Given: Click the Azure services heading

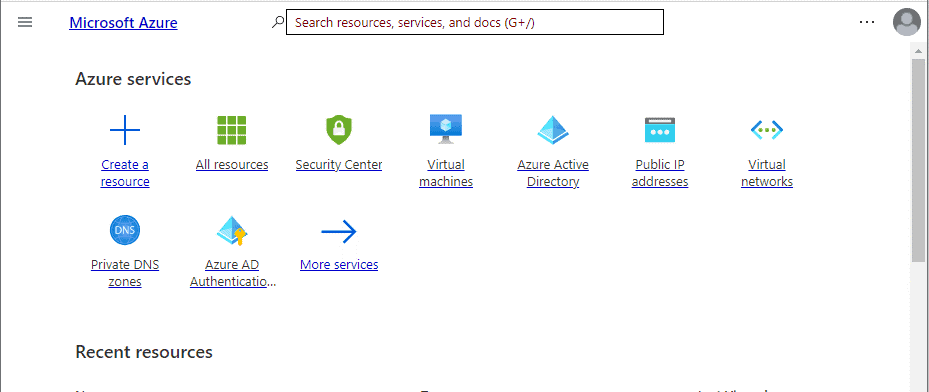Looking at the screenshot, I should click(133, 79).
